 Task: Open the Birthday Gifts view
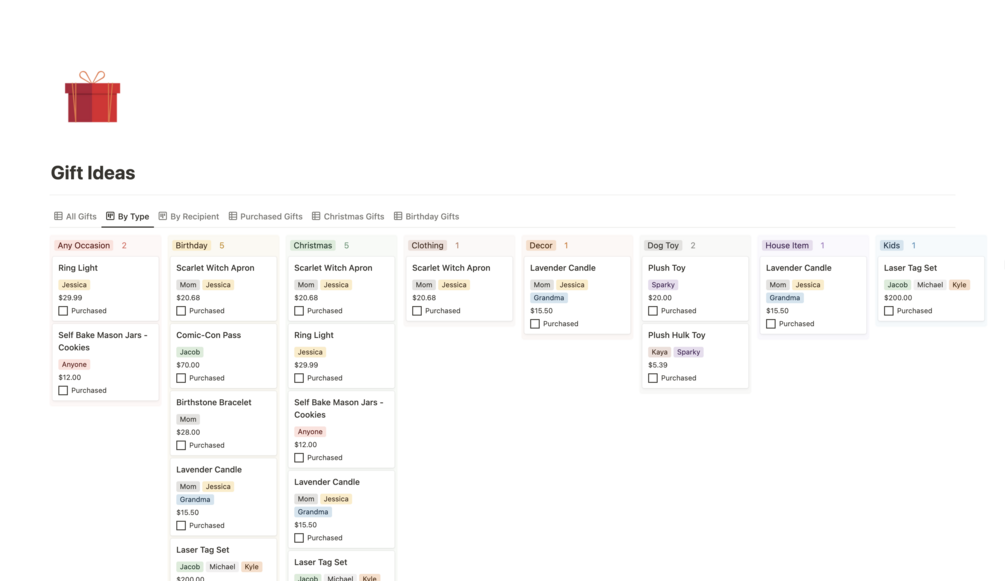(426, 216)
